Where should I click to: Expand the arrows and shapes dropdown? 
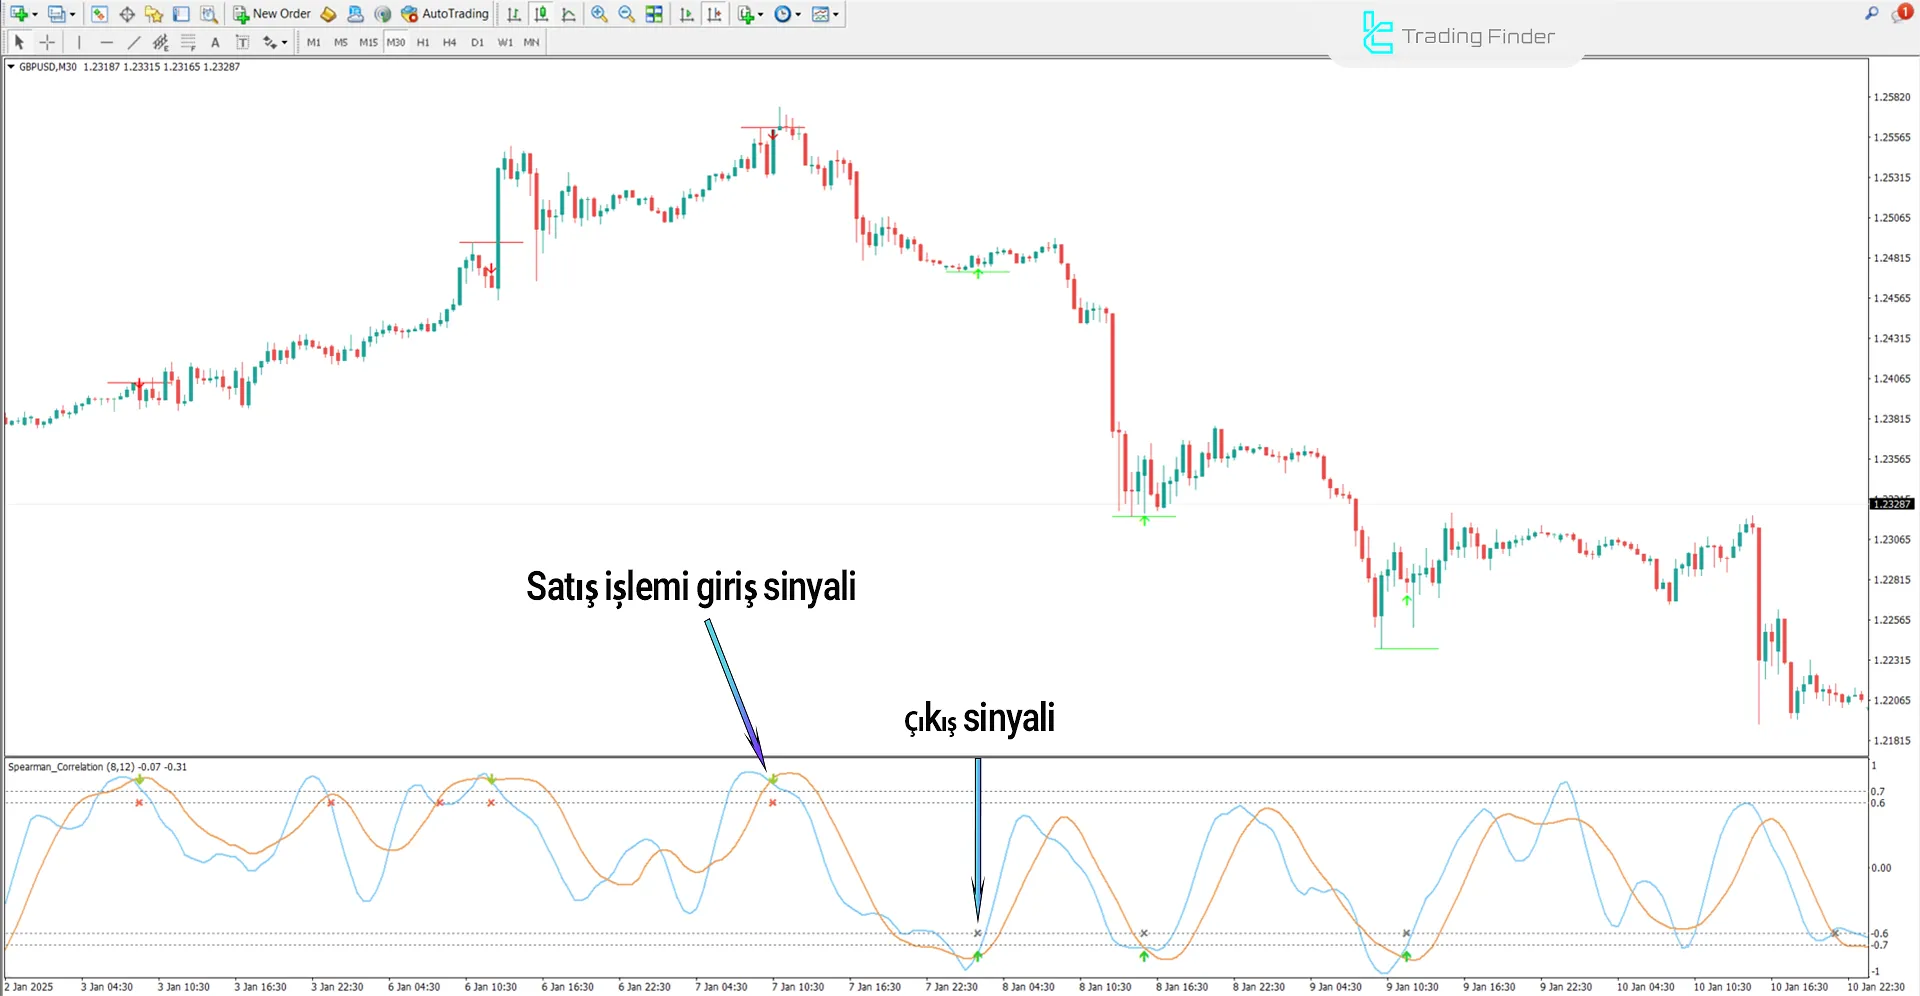(285, 42)
